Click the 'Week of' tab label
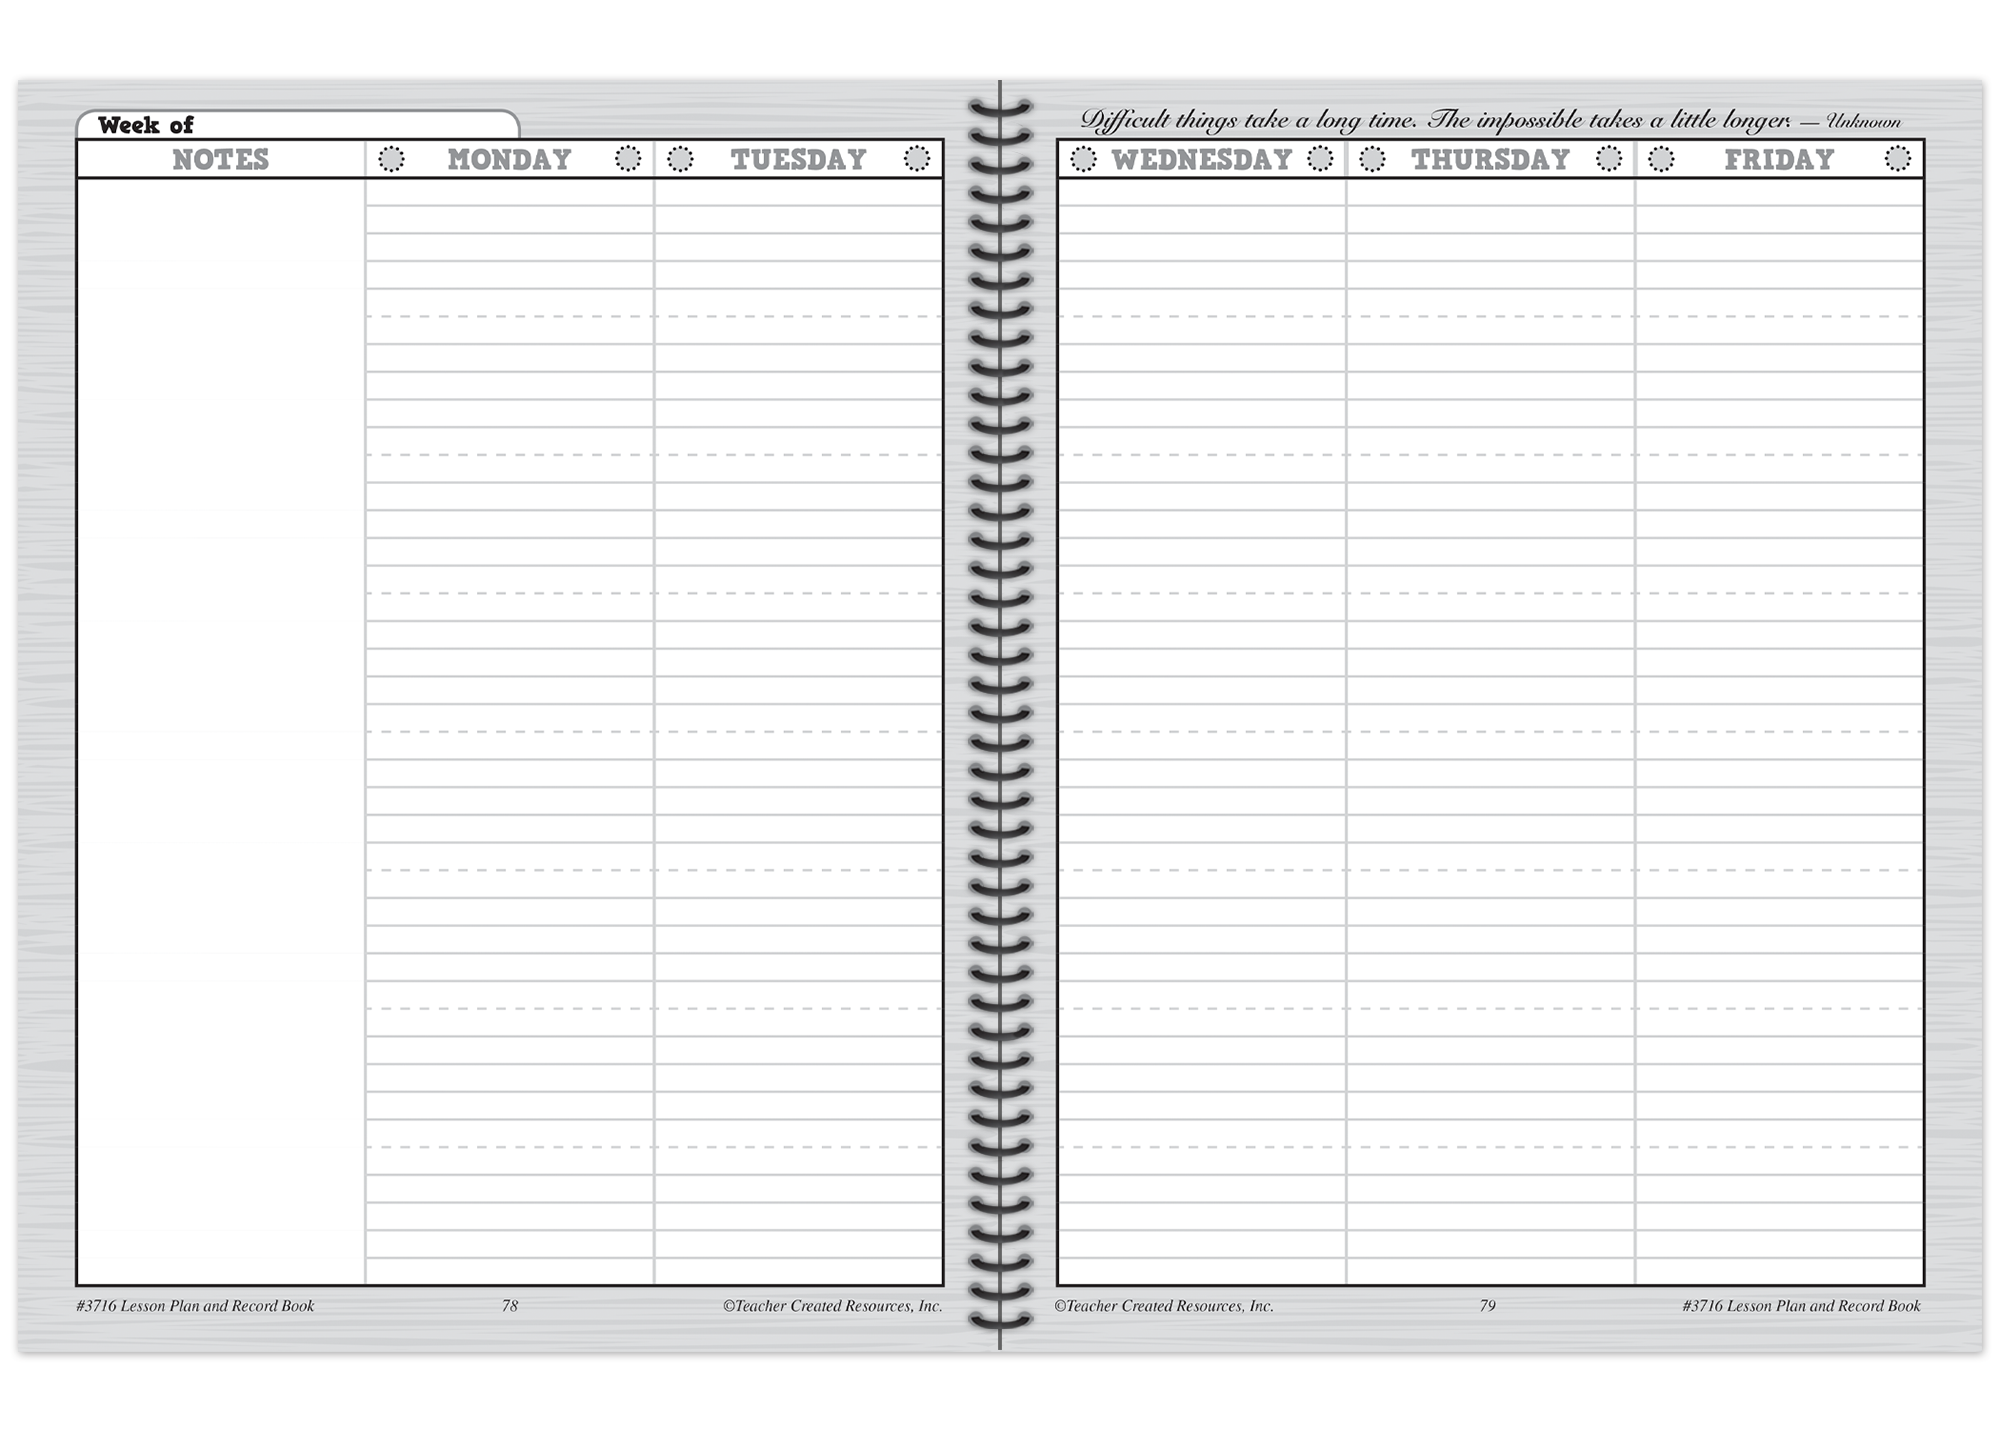Screen dimensions: 2000x1429 [146, 125]
